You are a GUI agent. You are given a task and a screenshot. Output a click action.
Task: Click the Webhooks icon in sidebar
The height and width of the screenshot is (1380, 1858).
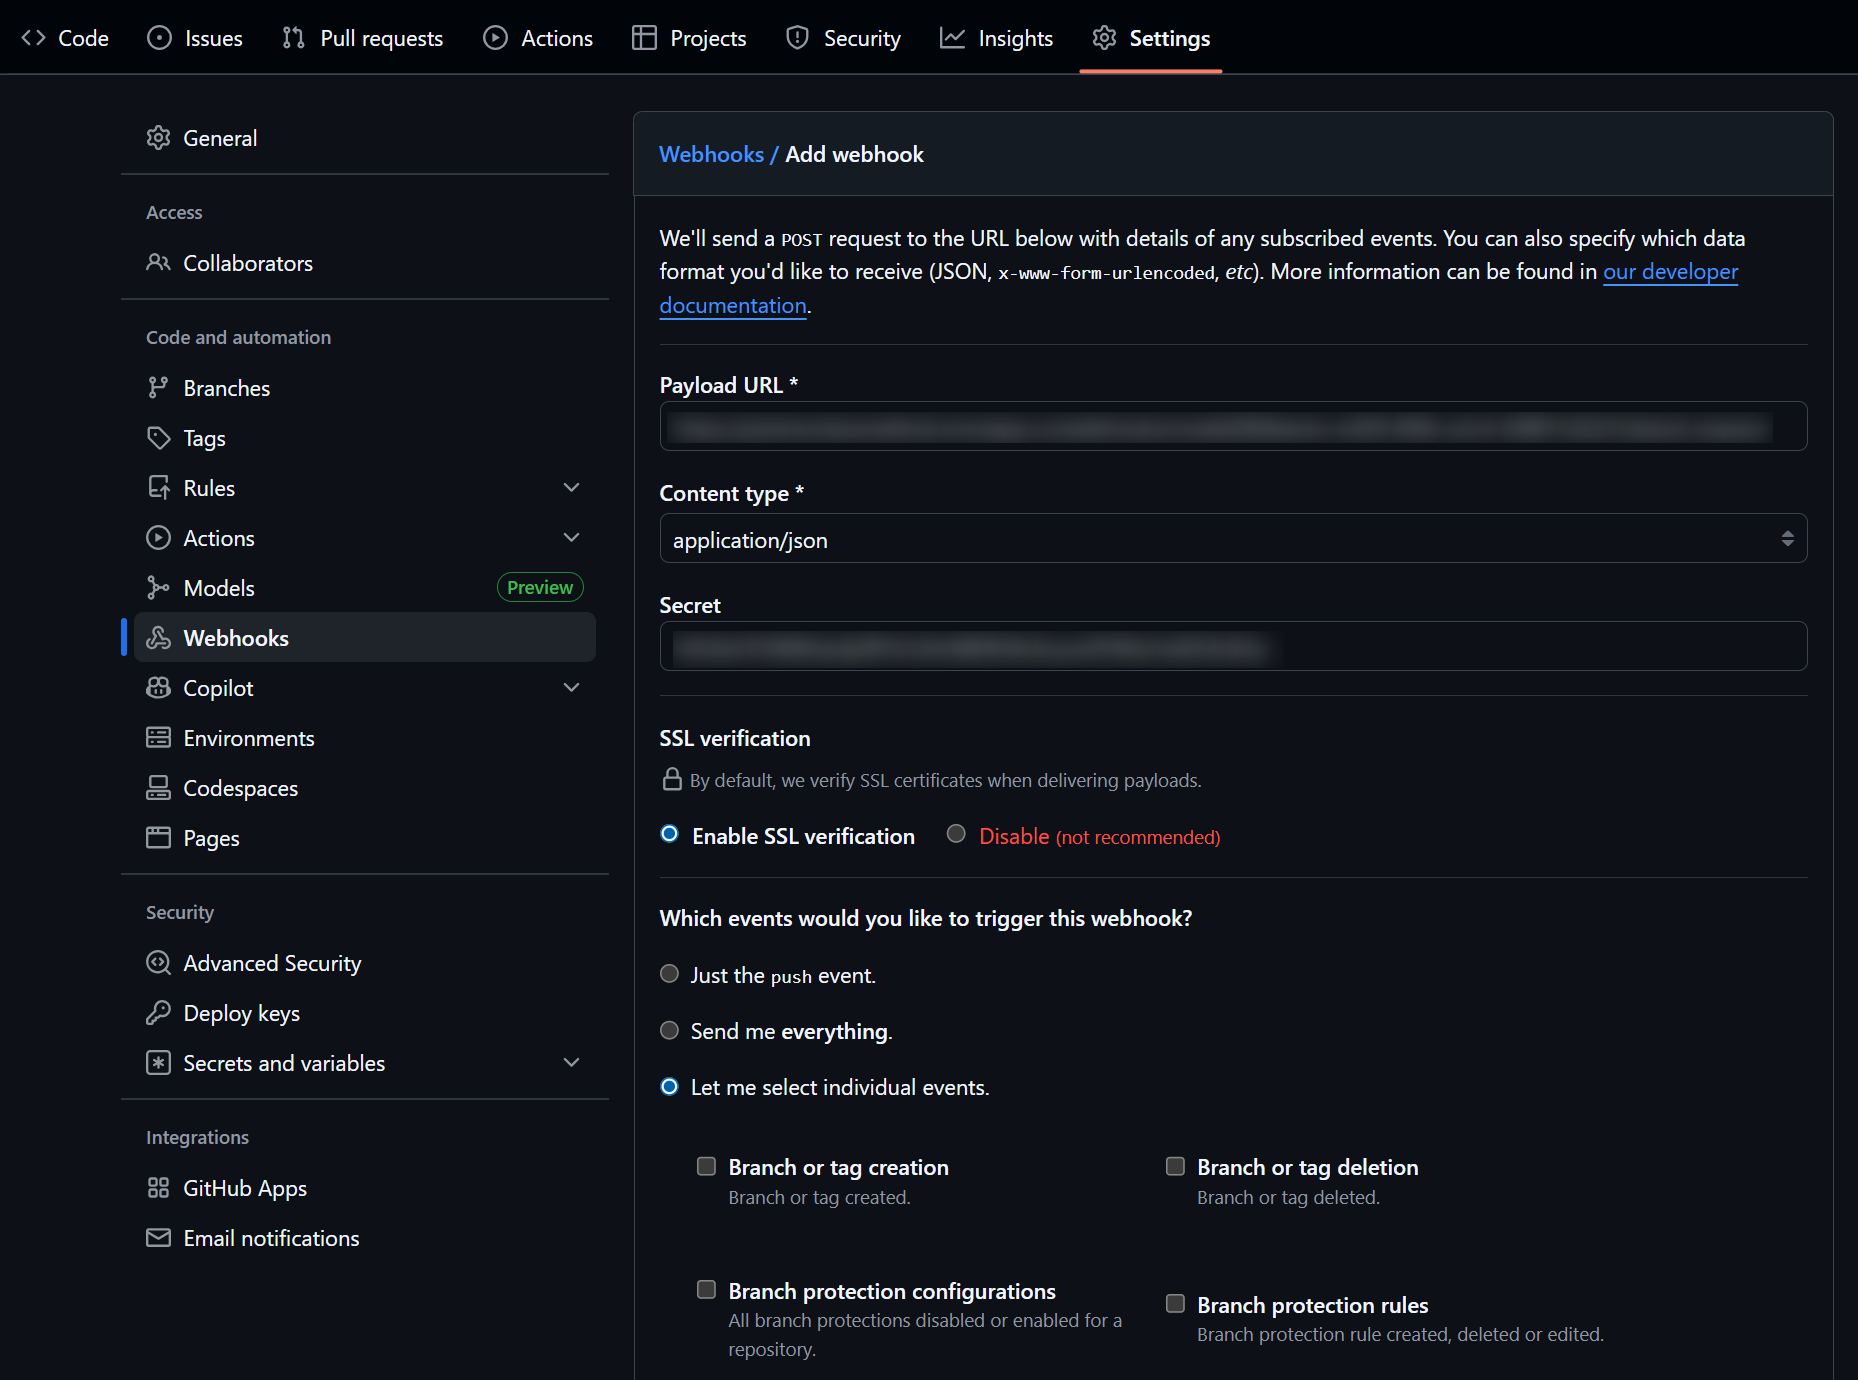tap(158, 638)
